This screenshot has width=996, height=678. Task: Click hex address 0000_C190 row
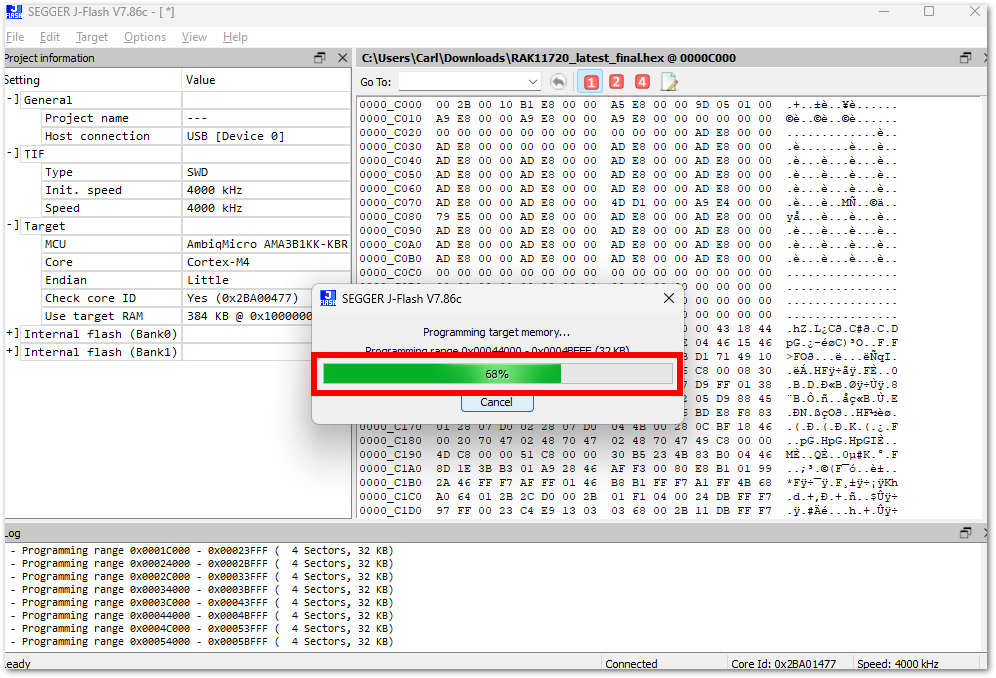(628, 454)
